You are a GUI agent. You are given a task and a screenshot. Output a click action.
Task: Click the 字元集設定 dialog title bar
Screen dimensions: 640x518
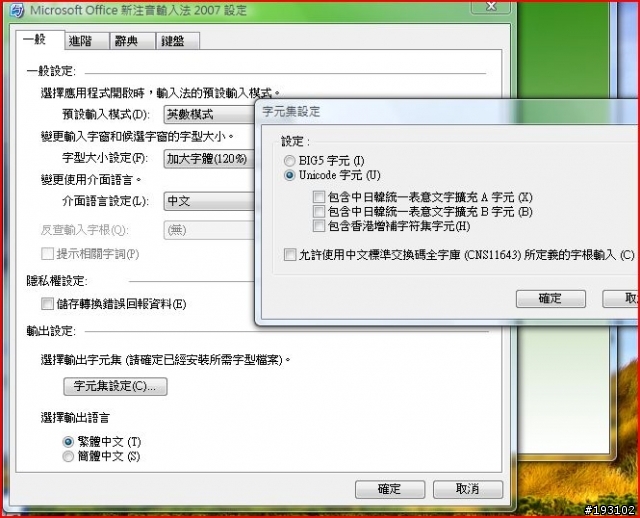coord(447,112)
